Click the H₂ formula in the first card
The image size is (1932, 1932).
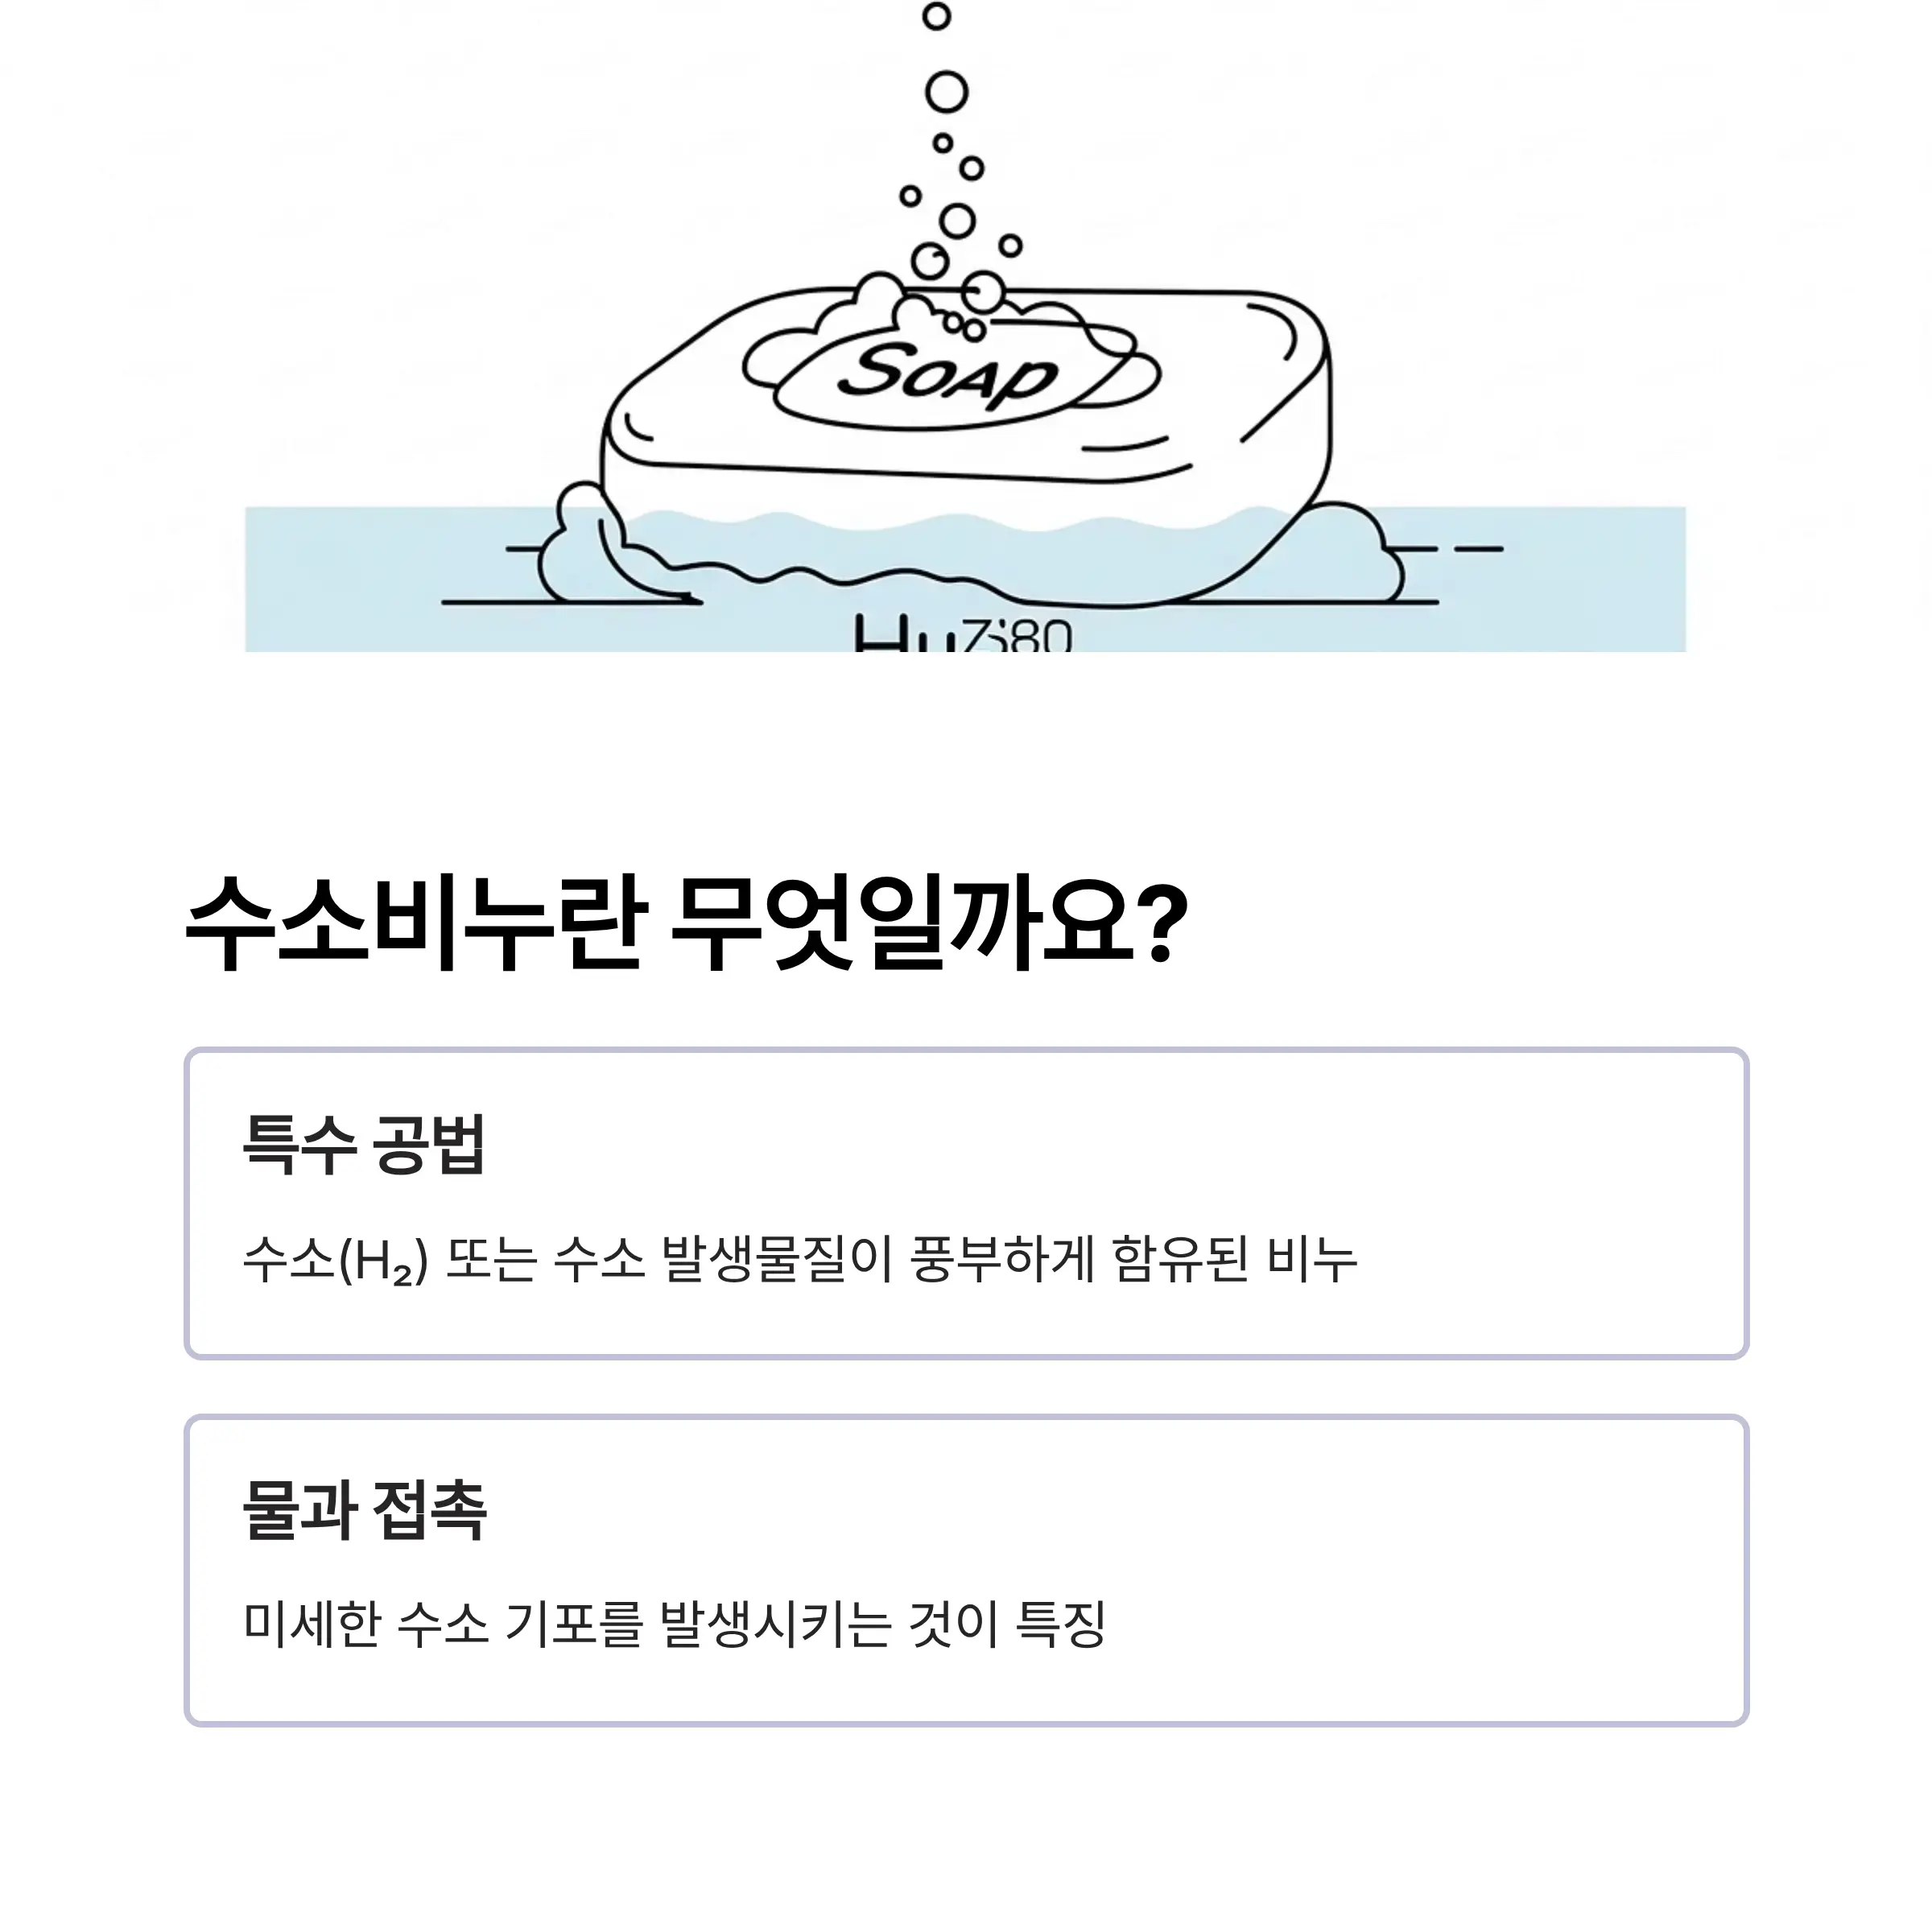(384, 1260)
